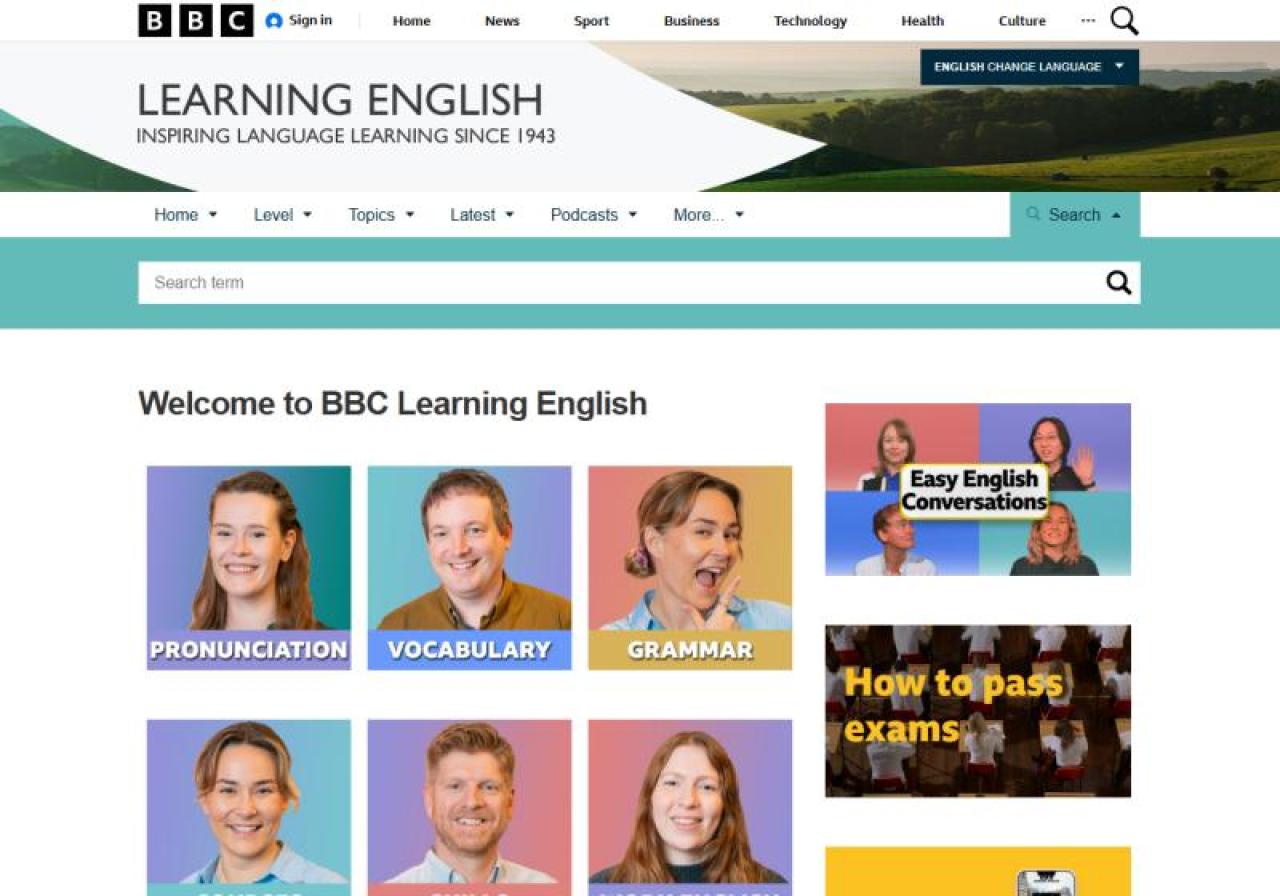Click the Learning English header title
Image resolution: width=1280 pixels, height=896 pixels.
point(340,100)
